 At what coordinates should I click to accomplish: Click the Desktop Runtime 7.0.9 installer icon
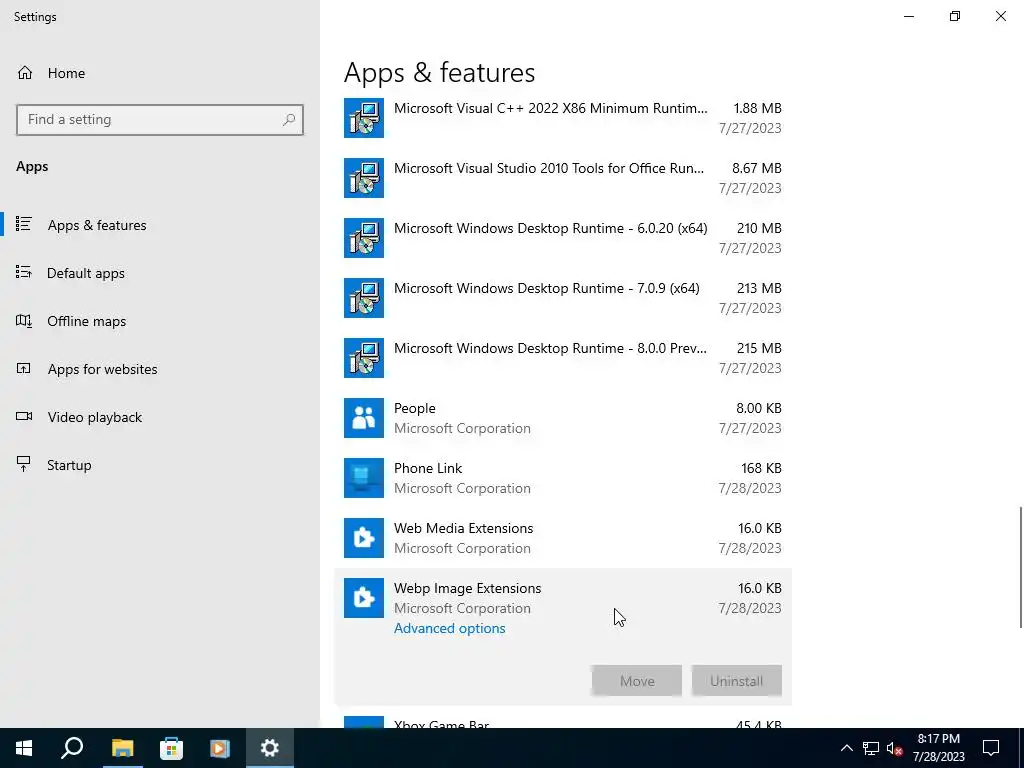tap(364, 298)
